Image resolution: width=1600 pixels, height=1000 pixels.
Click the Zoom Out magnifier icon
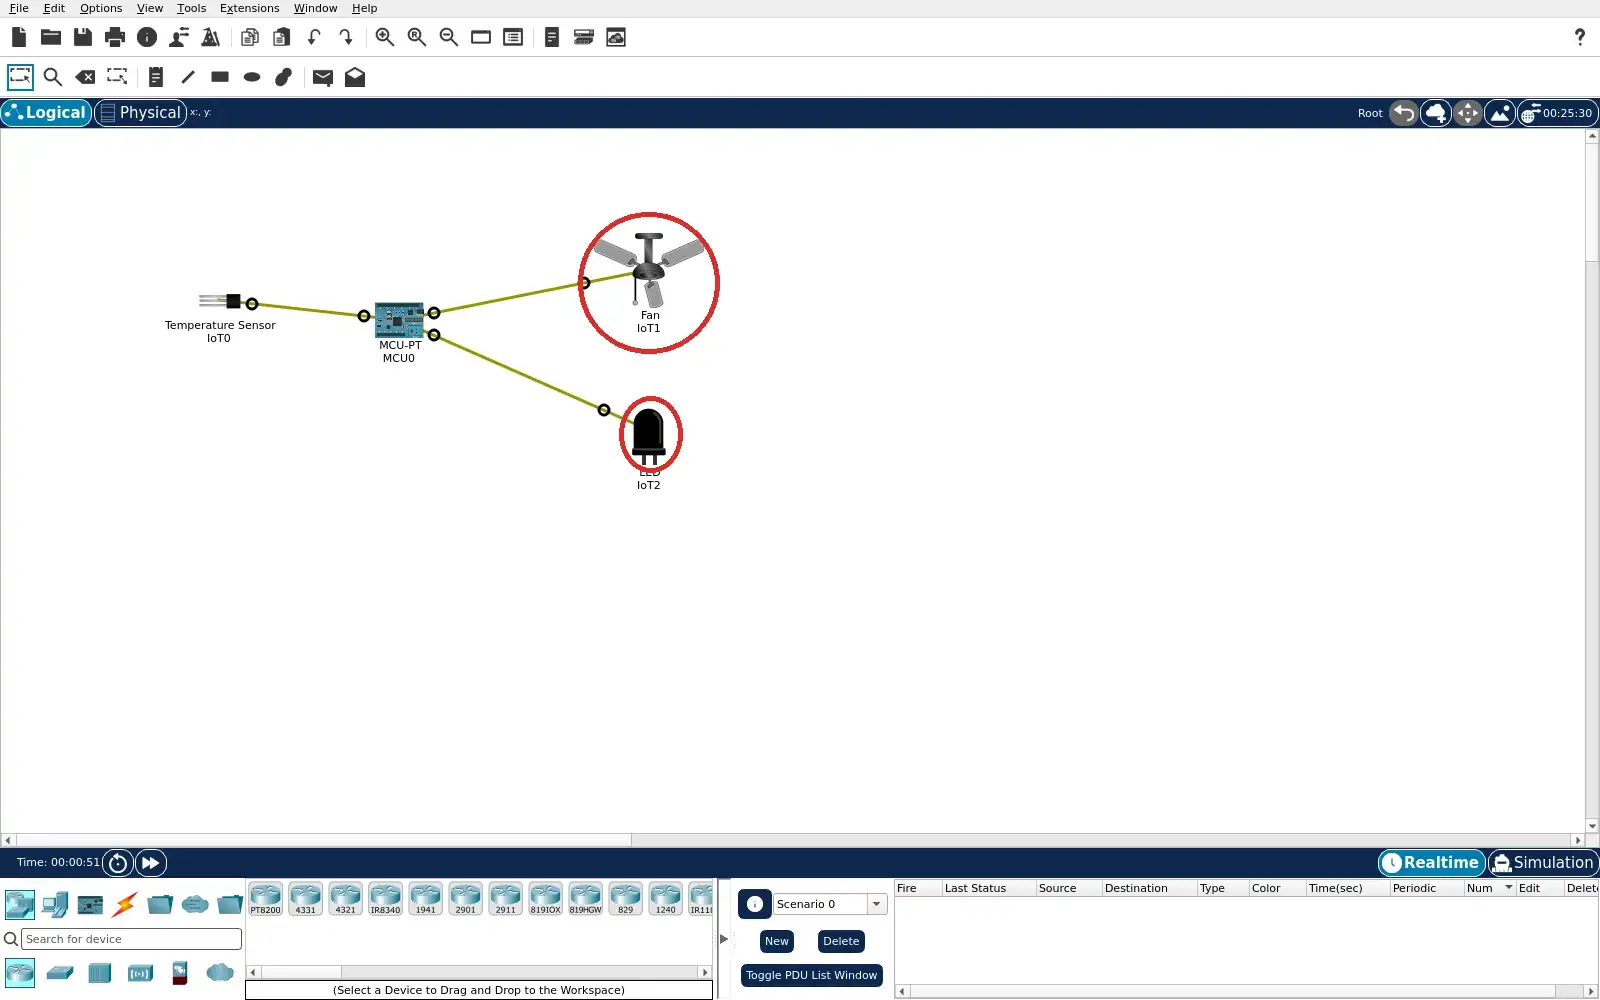point(449,37)
